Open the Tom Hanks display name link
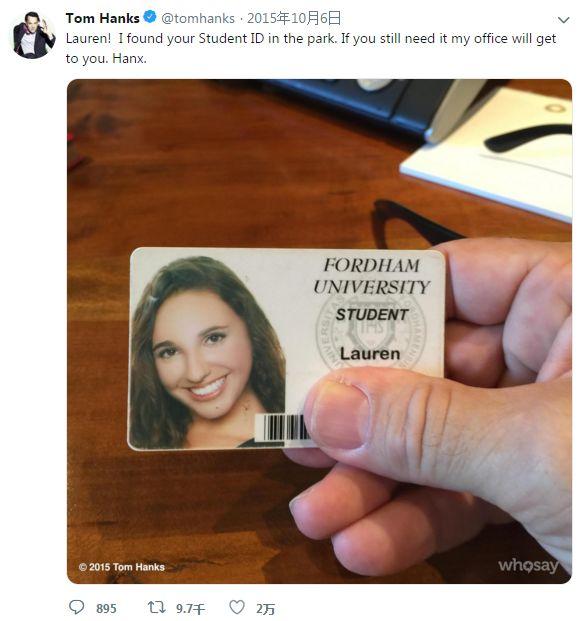This screenshot has height=621, width=582. (x=103, y=18)
